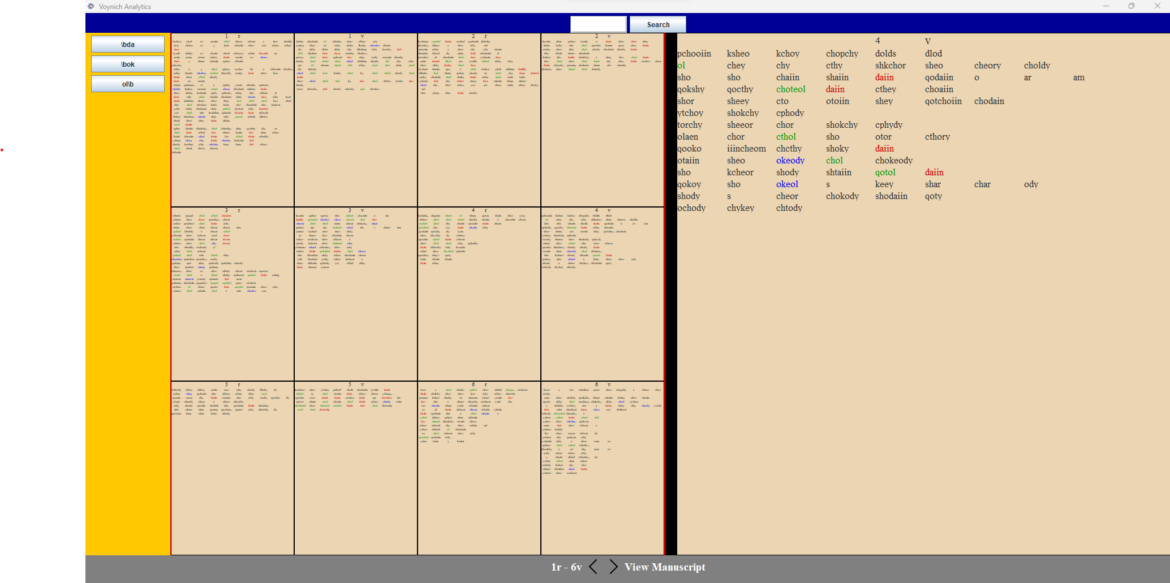Image resolution: width=1170 pixels, height=583 pixels.
Task: Open the View Manuscript link
Action: coord(665,567)
